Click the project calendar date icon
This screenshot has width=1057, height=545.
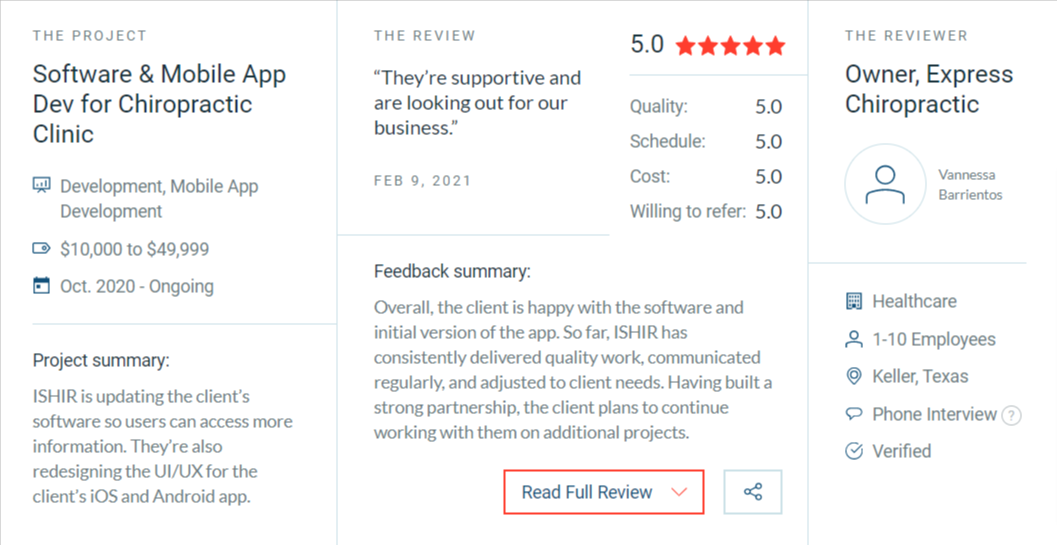point(41,286)
